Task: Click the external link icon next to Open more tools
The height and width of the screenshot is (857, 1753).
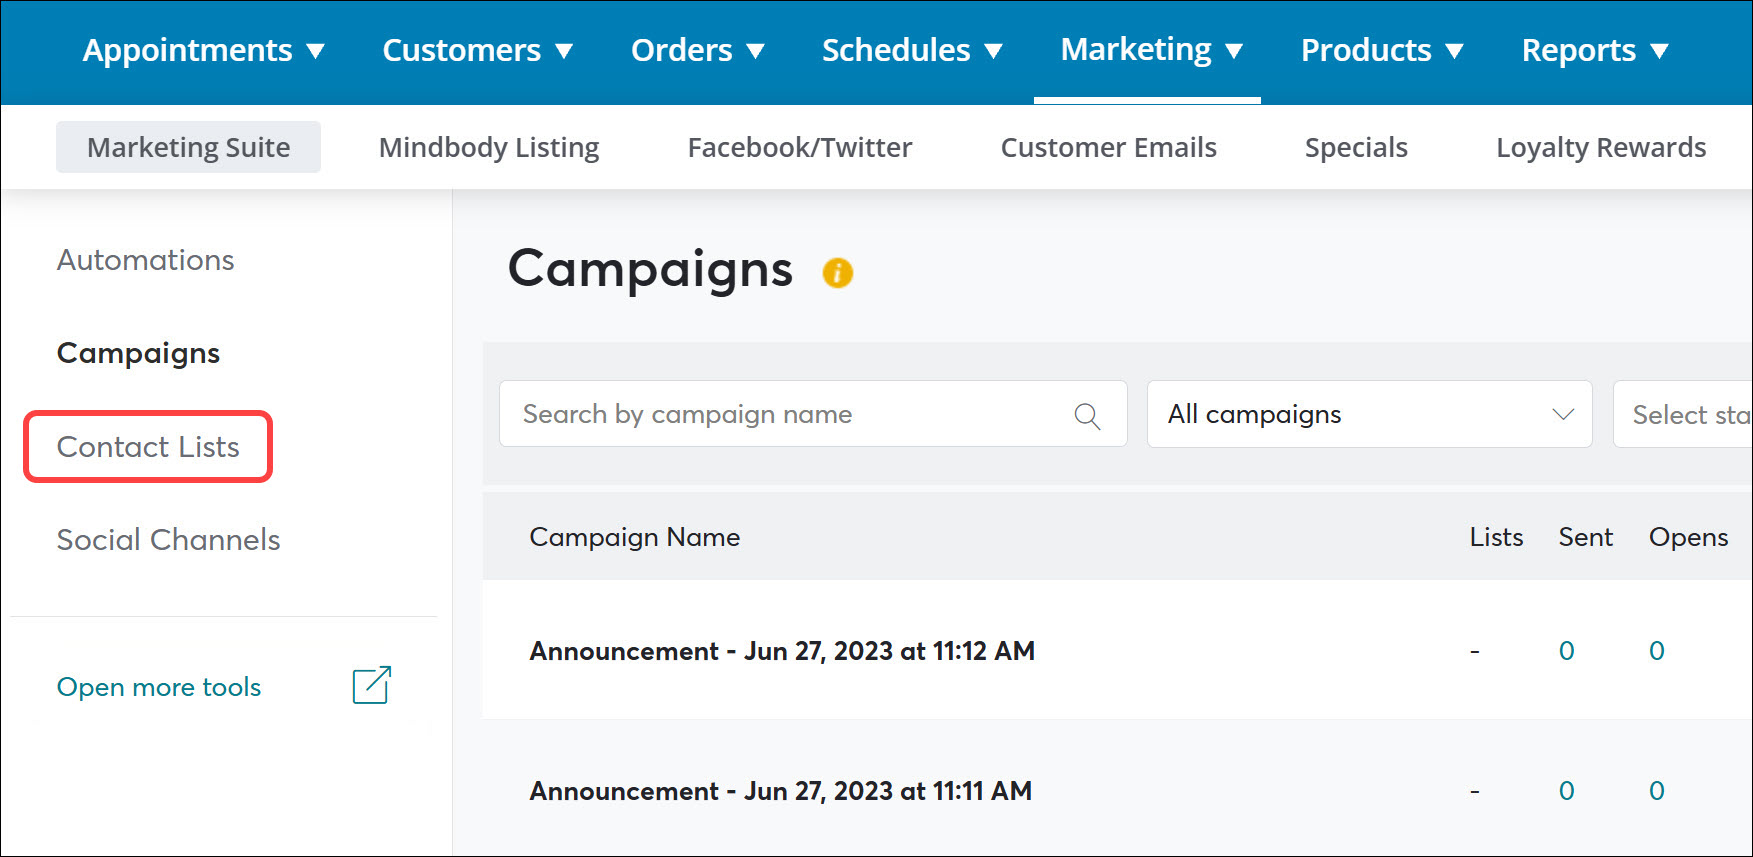Action: [x=371, y=685]
